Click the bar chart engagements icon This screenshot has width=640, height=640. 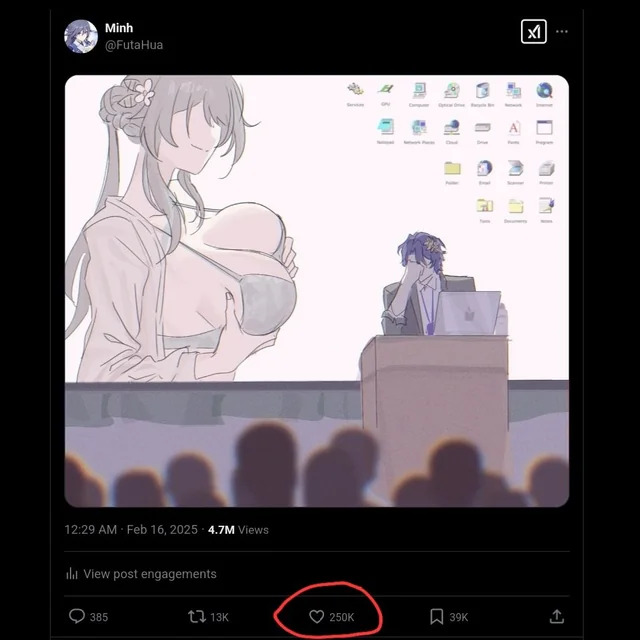tap(72, 573)
